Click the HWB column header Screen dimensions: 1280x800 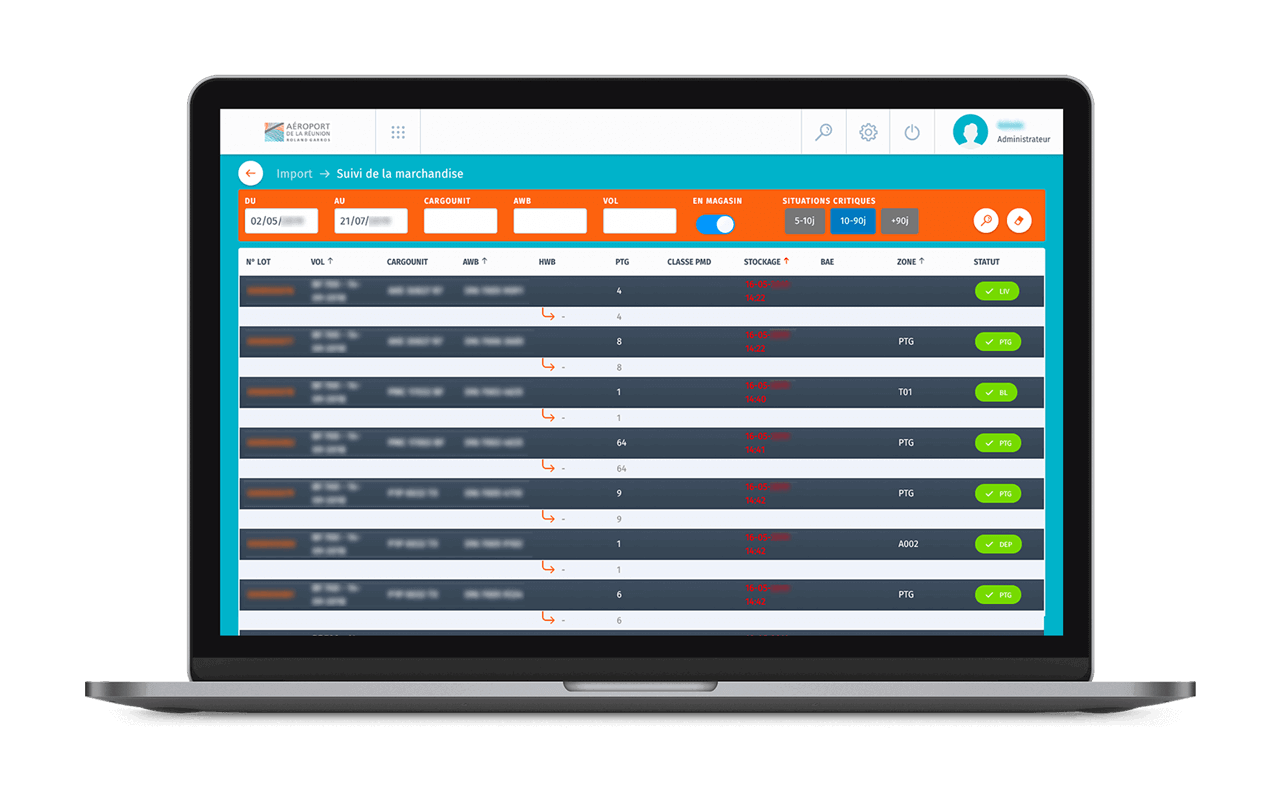coord(547,262)
